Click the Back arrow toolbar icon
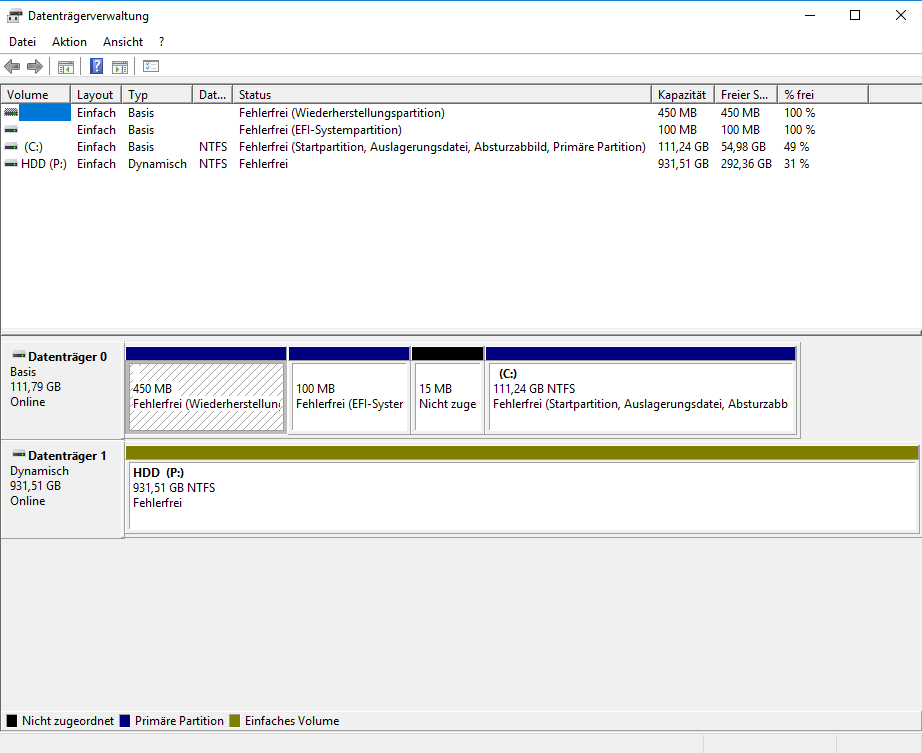The image size is (922, 753). click(12, 66)
